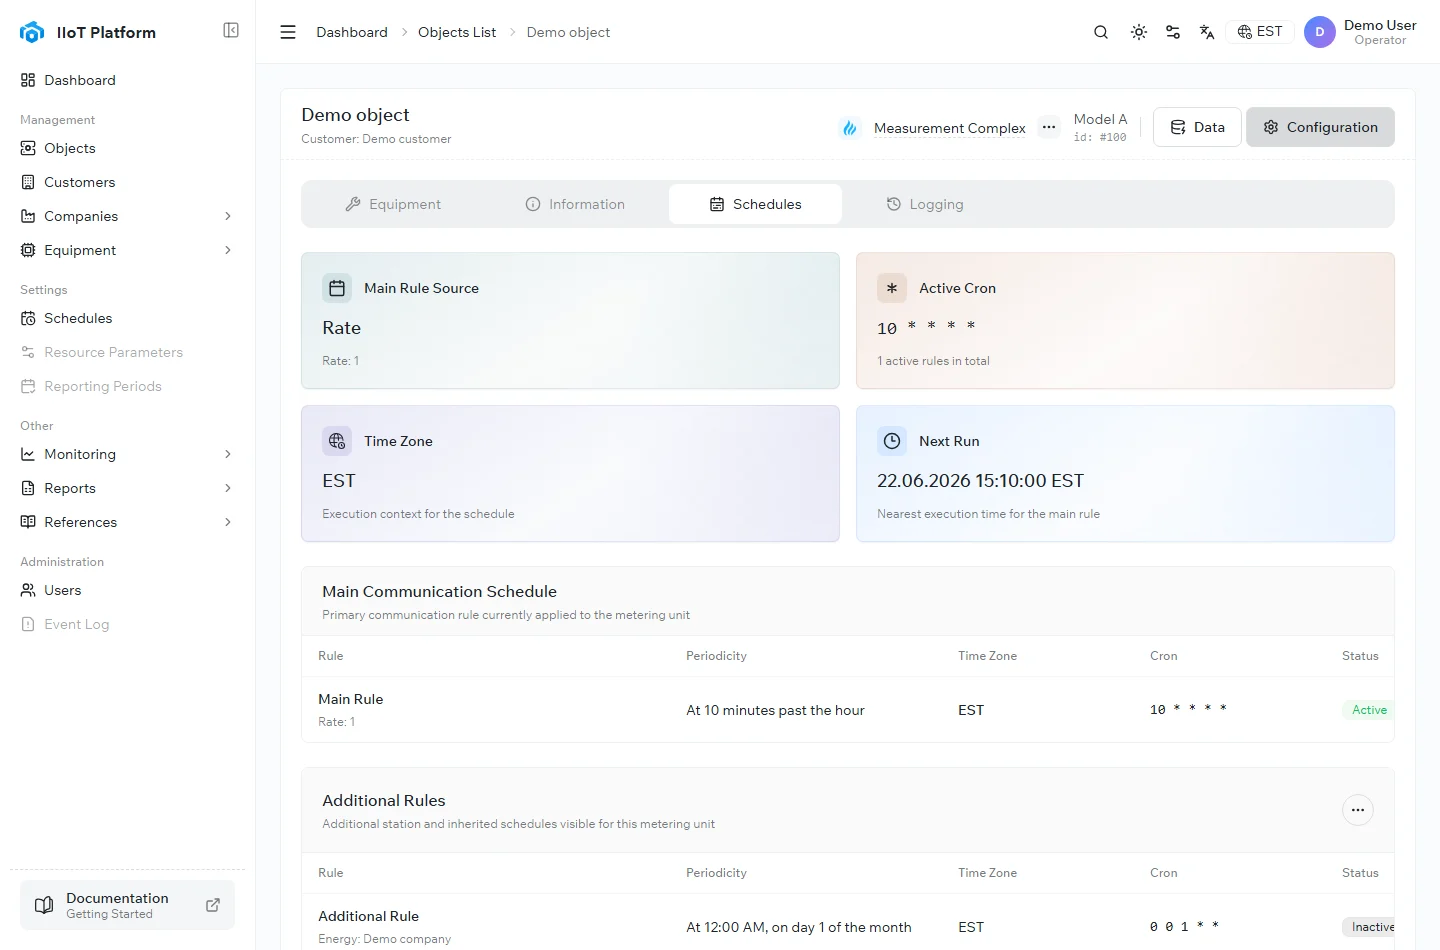Open the EST time zone selector
The image size is (1440, 950).
tap(1260, 32)
